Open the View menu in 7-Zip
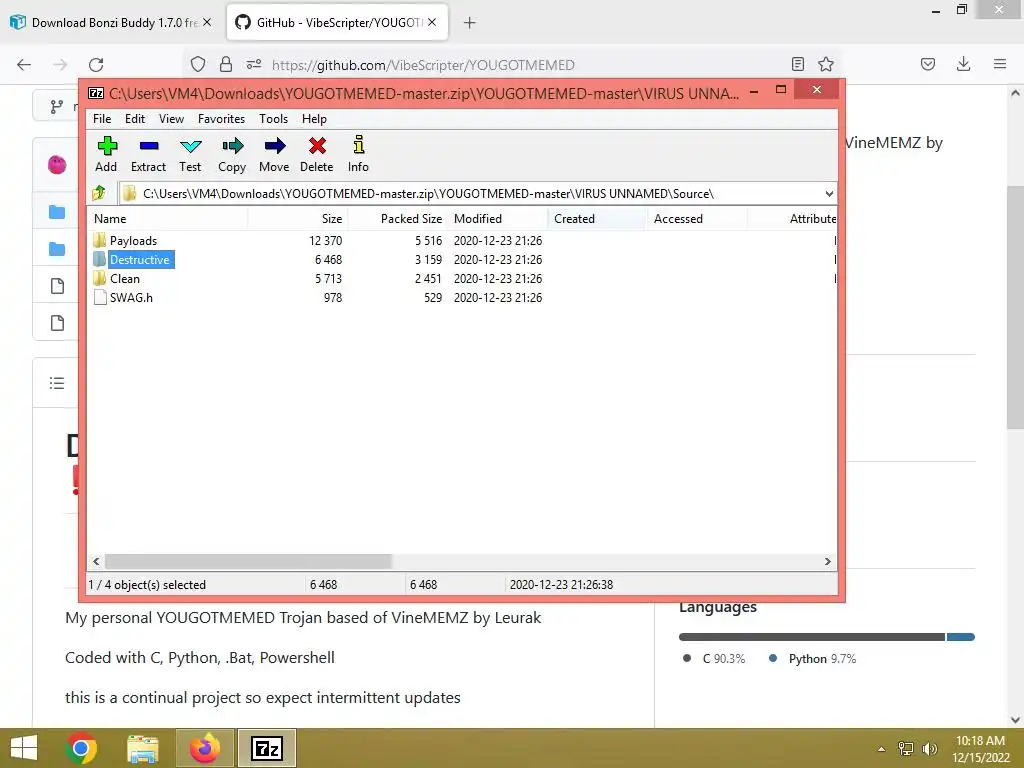Image resolution: width=1024 pixels, height=768 pixels. [172, 119]
